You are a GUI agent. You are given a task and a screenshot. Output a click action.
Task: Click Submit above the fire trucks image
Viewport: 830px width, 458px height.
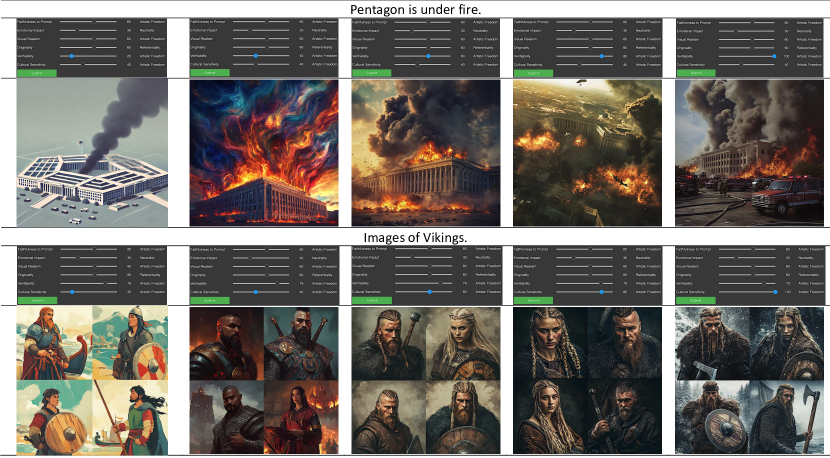(696, 73)
